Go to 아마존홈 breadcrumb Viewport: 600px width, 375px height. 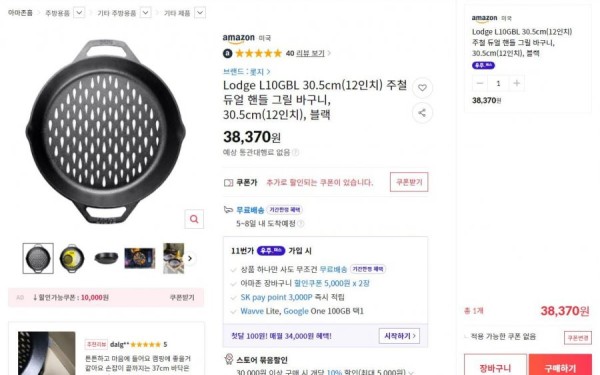pyautogui.click(x=20, y=13)
